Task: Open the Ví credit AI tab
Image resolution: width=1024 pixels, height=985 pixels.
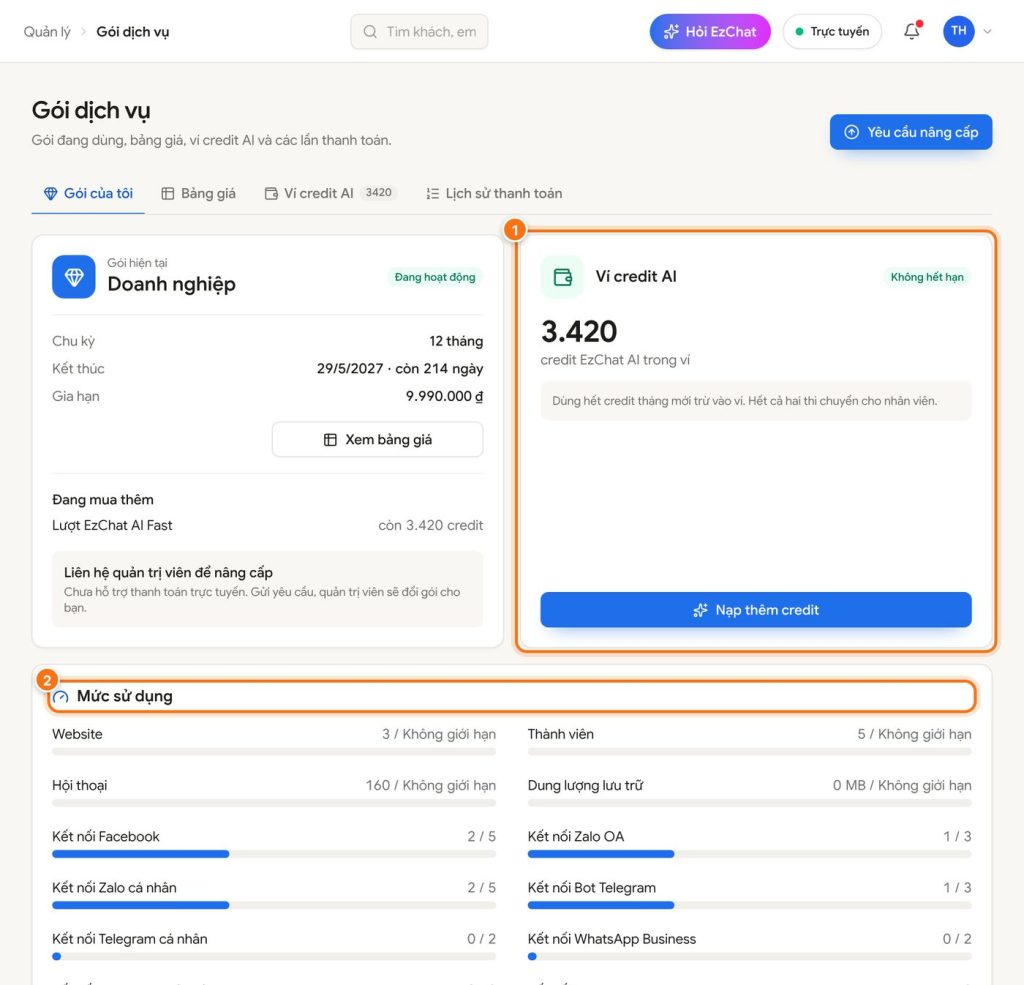Action: click(x=330, y=193)
